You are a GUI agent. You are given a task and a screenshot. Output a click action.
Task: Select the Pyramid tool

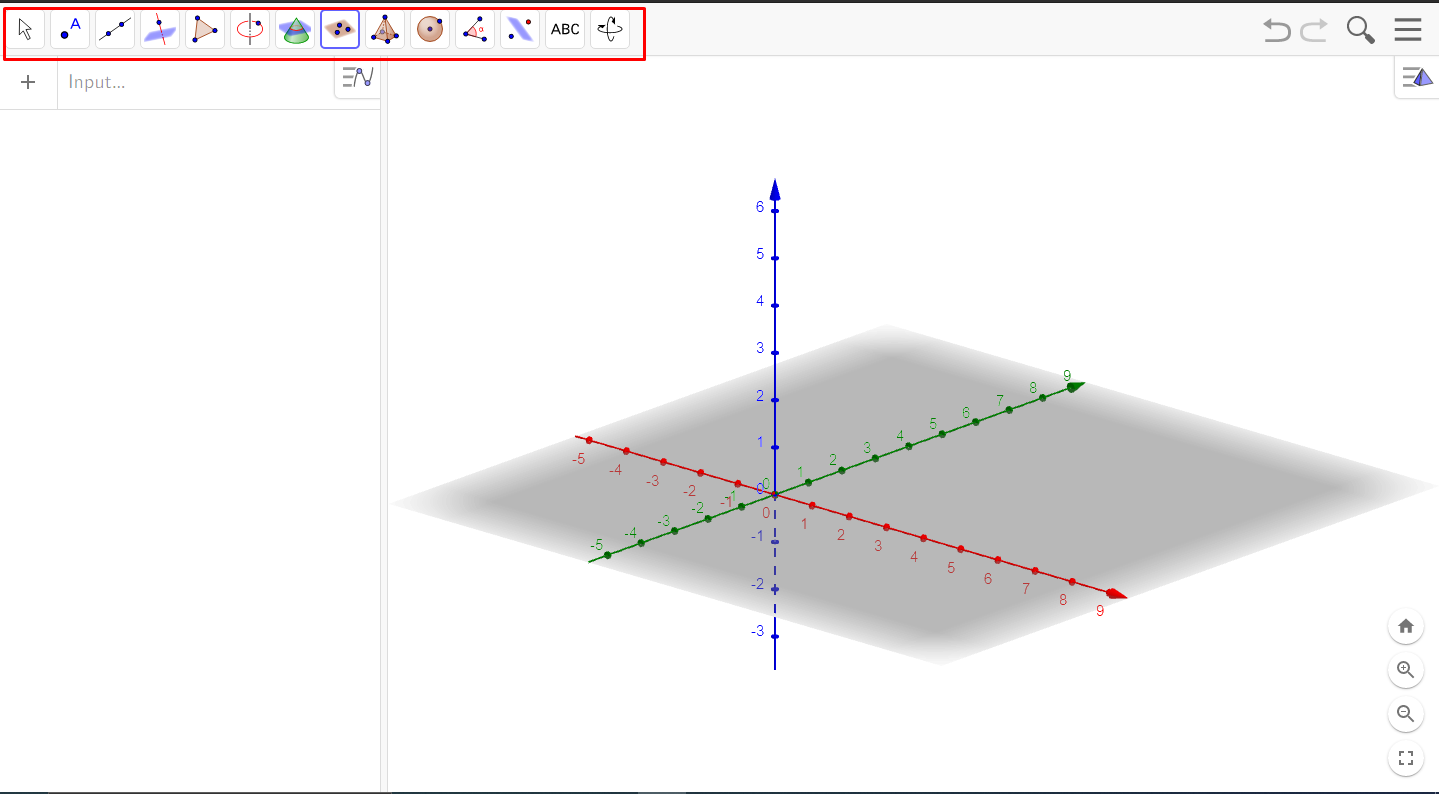[x=384, y=29]
